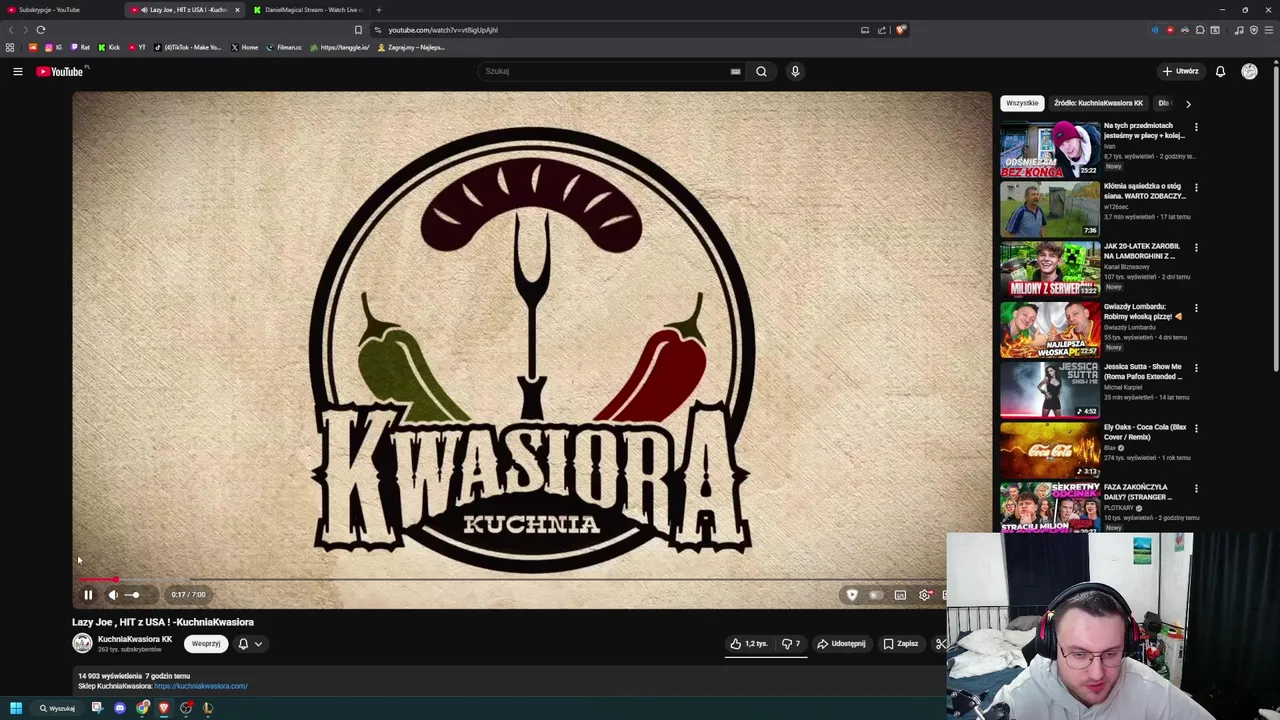Open the player settings gear
This screenshot has height=720, width=1280.
coord(925,595)
